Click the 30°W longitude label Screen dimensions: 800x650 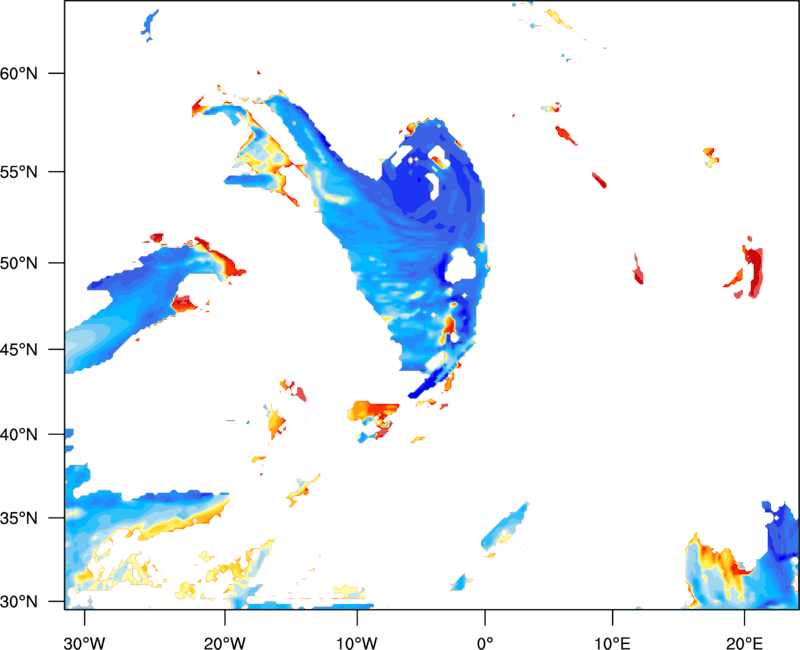(x=85, y=643)
